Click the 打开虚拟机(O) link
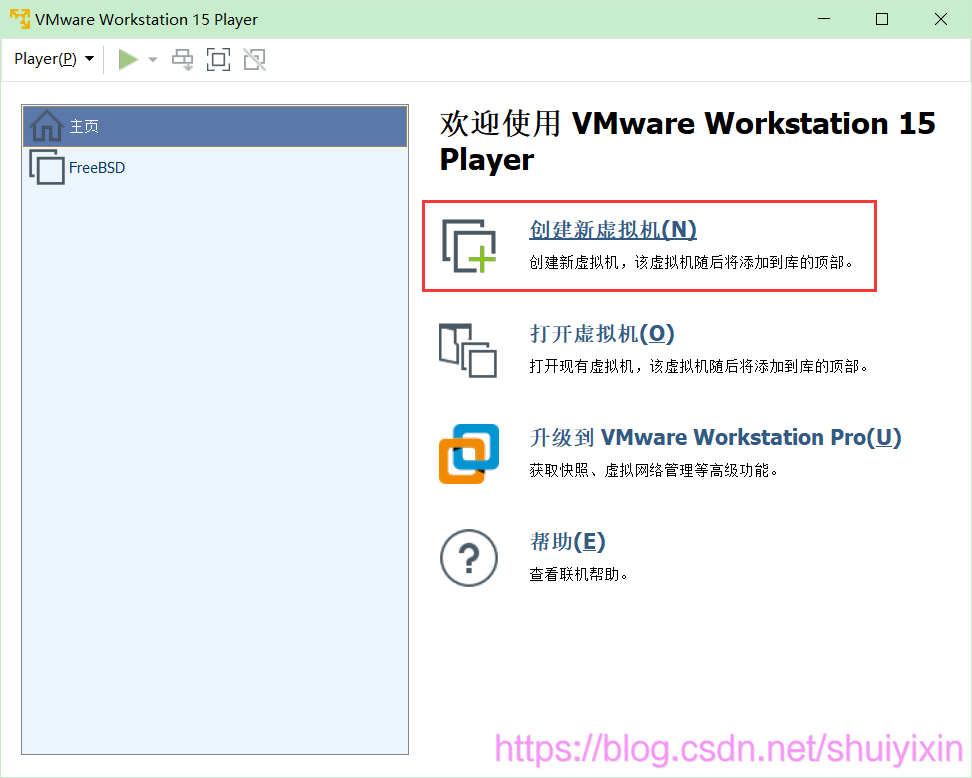The height and width of the screenshot is (778, 972). [x=601, y=334]
